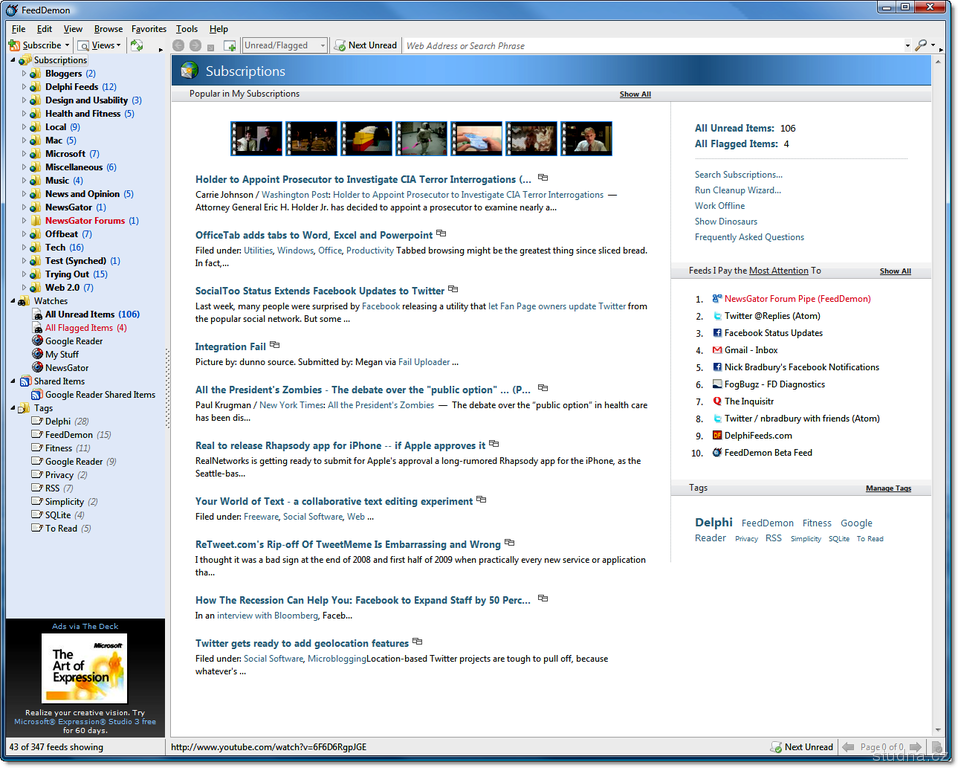Select the FeedDemon tag in the tree
Image resolution: width=958 pixels, height=768 pixels.
69,434
